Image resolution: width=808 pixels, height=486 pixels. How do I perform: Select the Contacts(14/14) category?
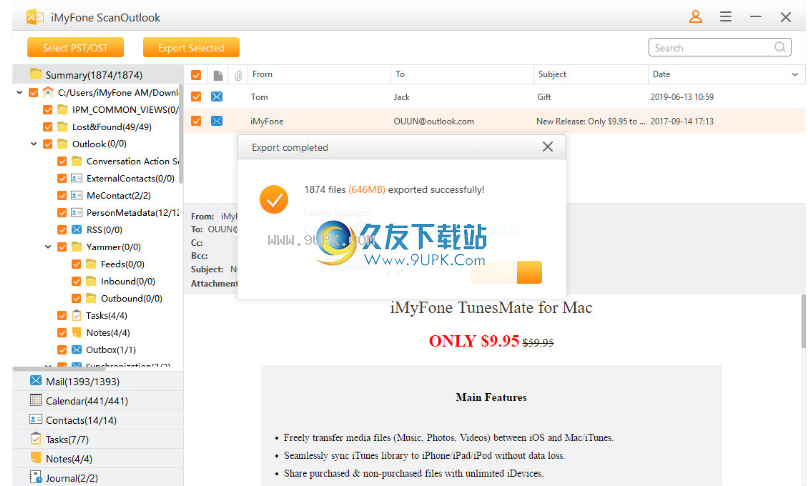pos(98,420)
